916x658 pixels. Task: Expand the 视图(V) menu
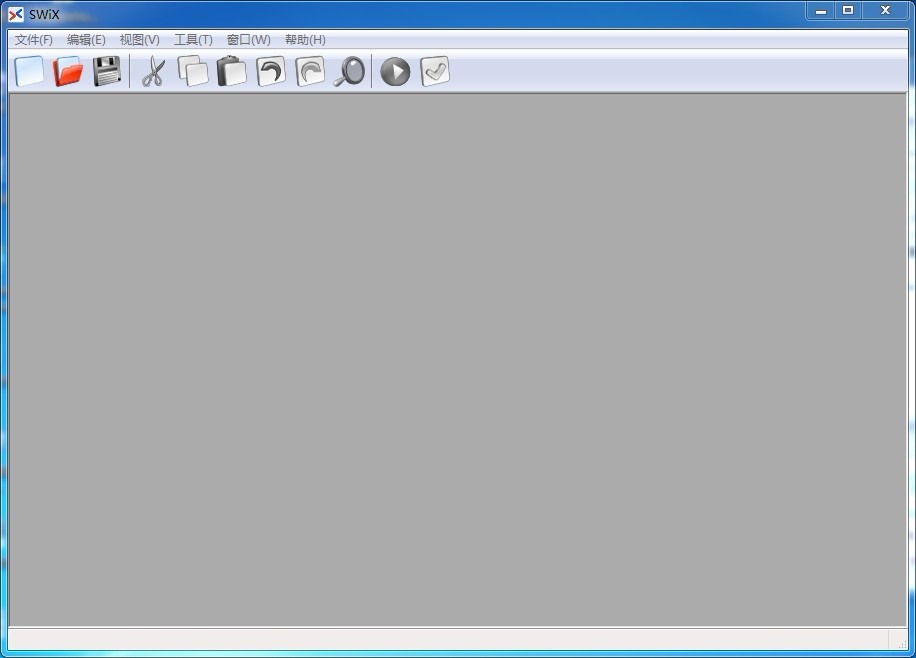pos(139,40)
